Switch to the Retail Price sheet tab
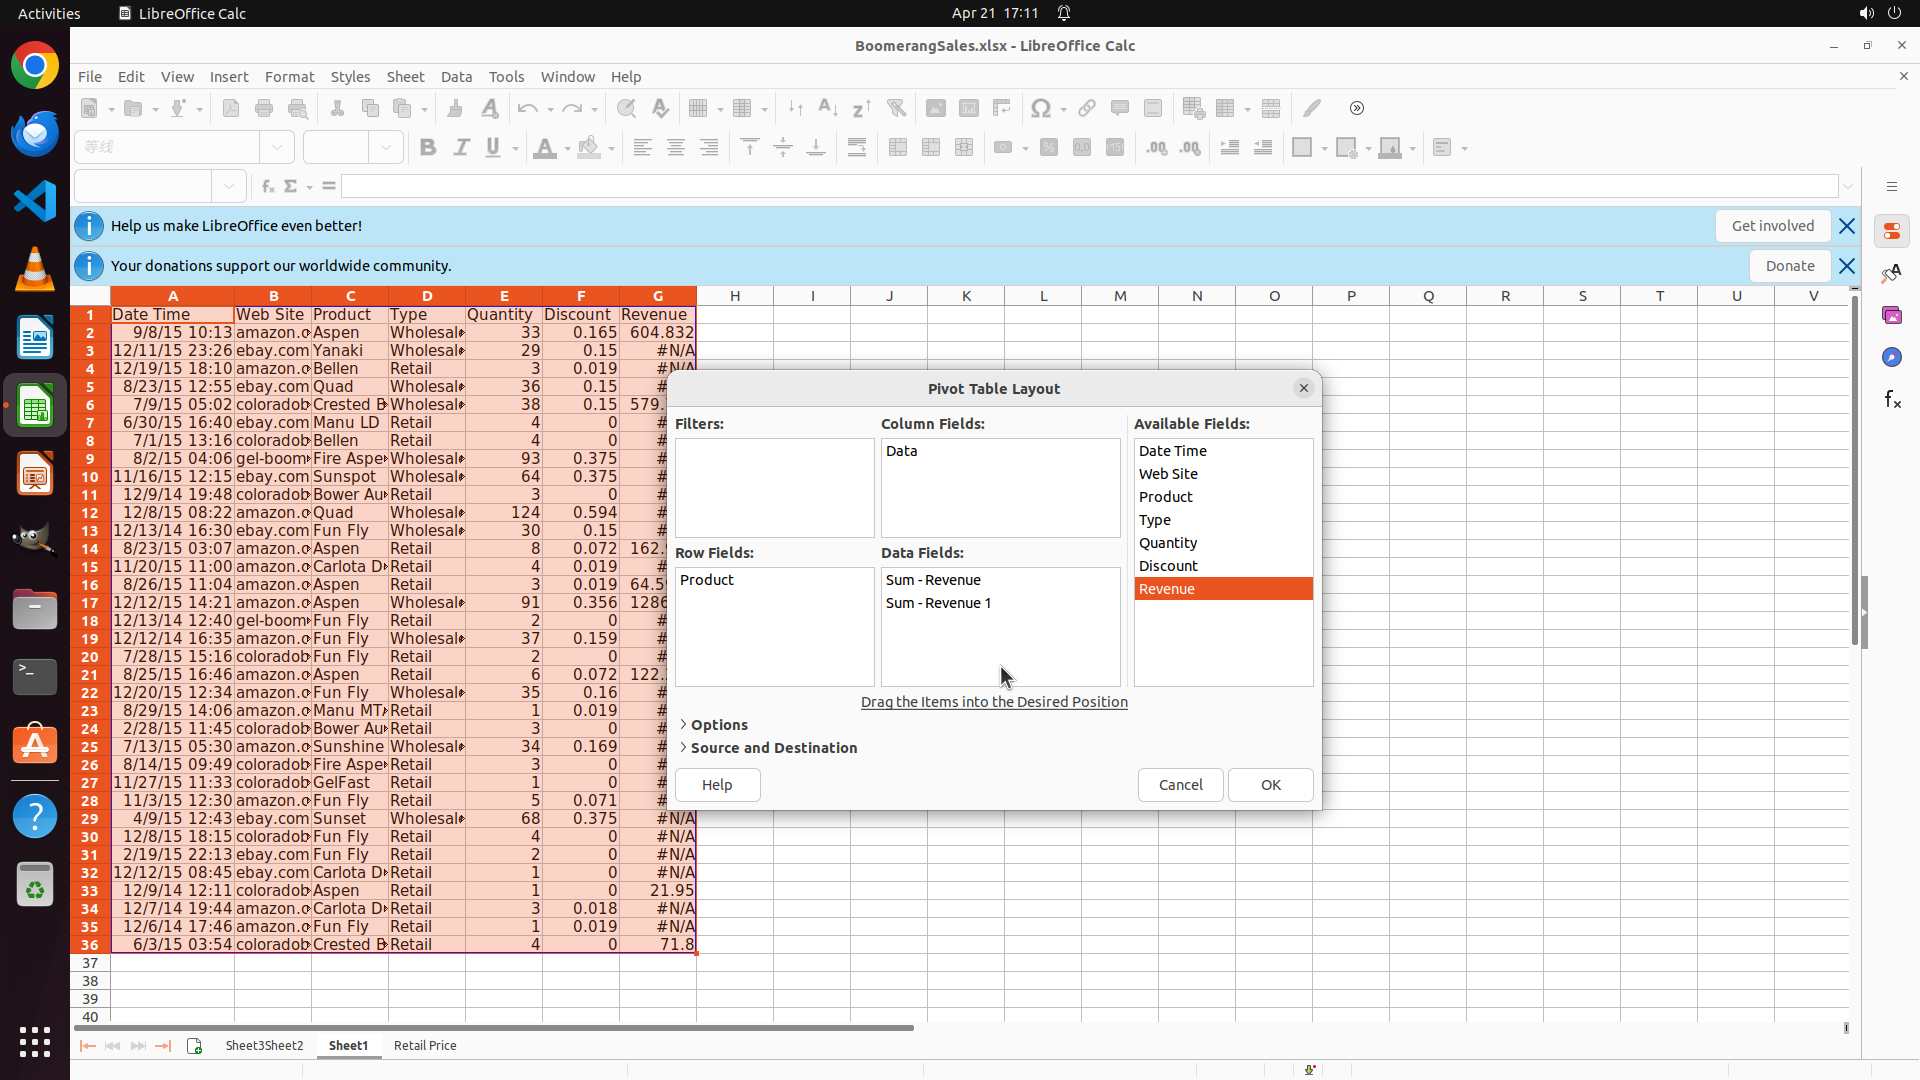Viewport: 1920px width, 1080px height. (x=425, y=1046)
